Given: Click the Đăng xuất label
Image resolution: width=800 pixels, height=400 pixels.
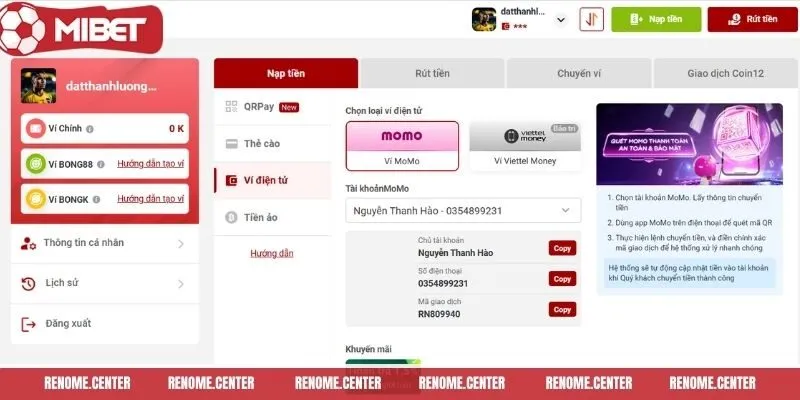Looking at the screenshot, I should [68, 323].
